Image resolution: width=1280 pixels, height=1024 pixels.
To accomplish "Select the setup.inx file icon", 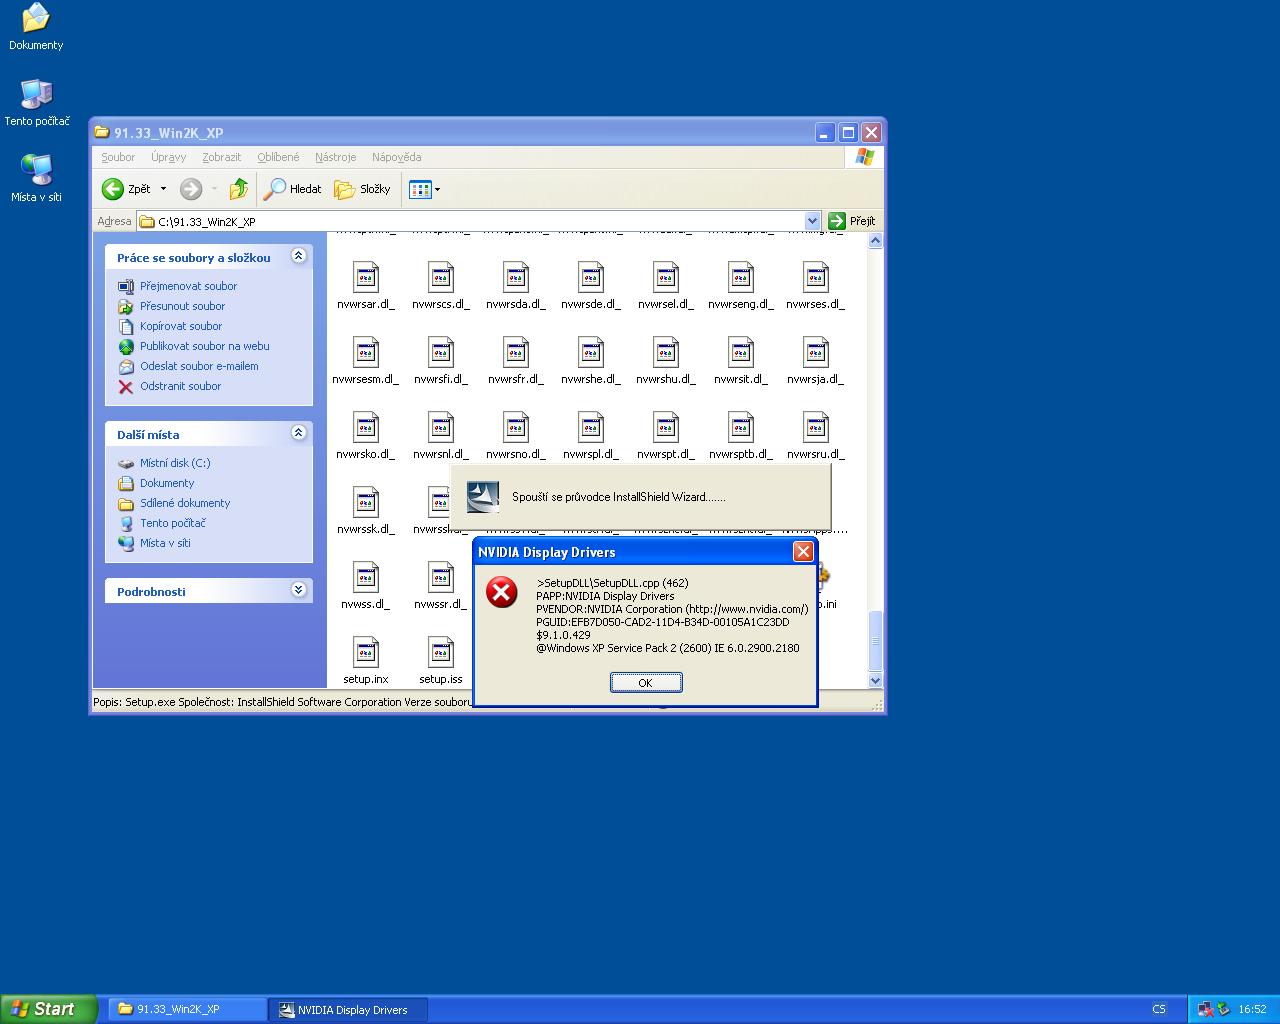I will click(366, 653).
